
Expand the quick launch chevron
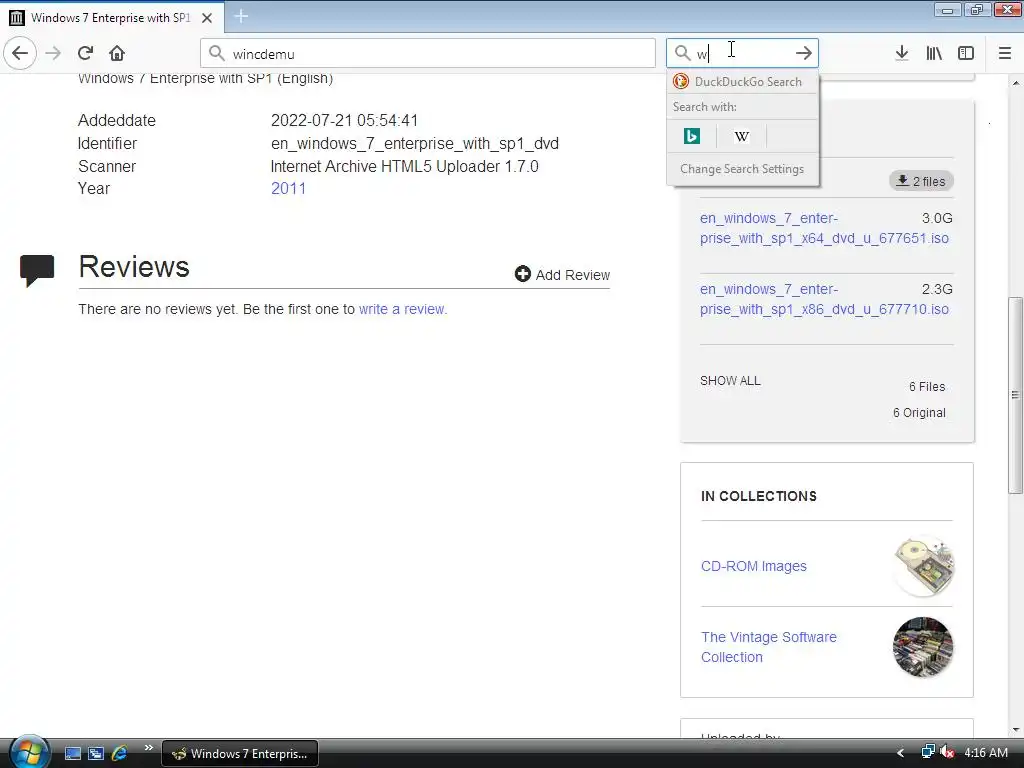[x=148, y=747]
